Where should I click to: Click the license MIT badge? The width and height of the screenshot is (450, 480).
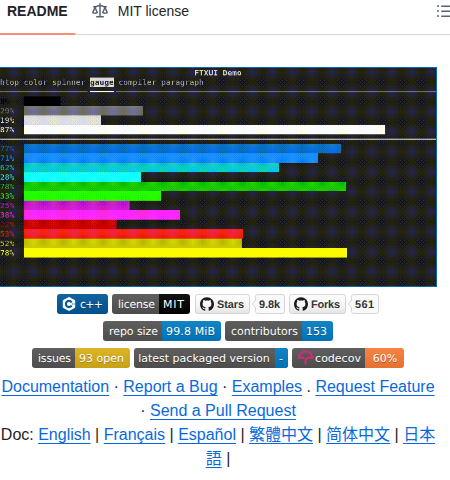pos(151,304)
